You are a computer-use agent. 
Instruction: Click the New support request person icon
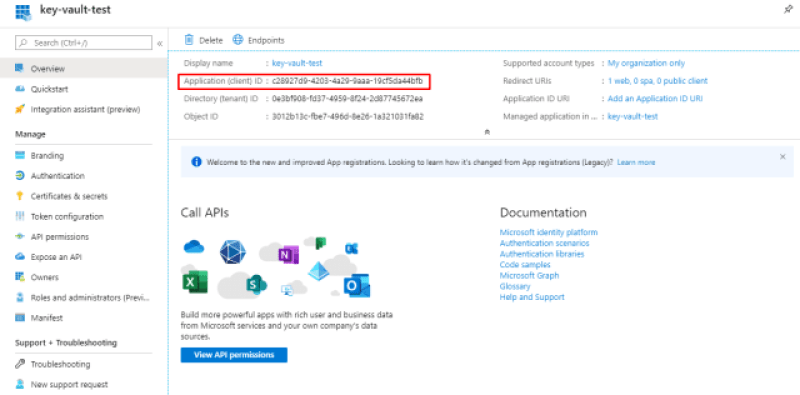[x=20, y=384]
